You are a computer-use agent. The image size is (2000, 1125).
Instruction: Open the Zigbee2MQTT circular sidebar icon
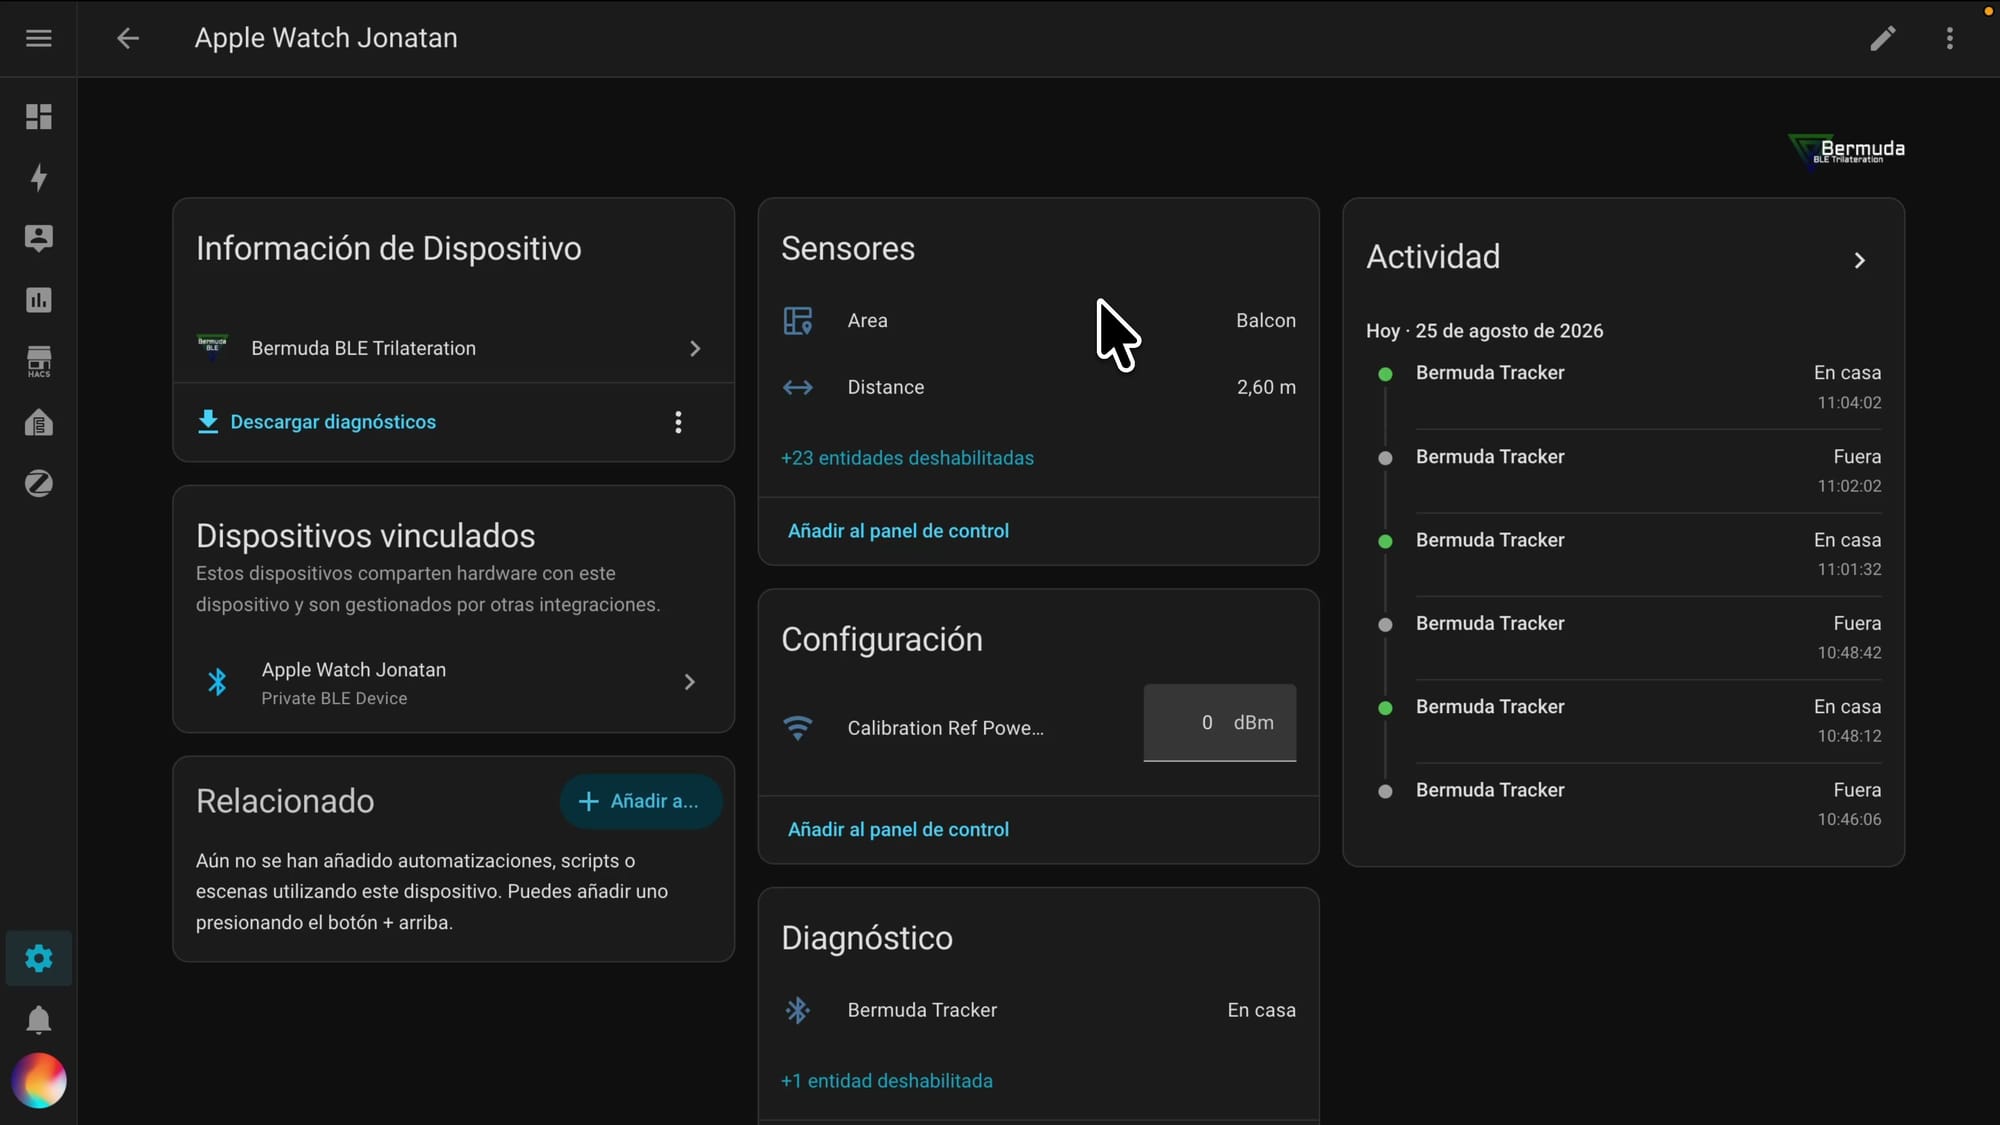(39, 484)
